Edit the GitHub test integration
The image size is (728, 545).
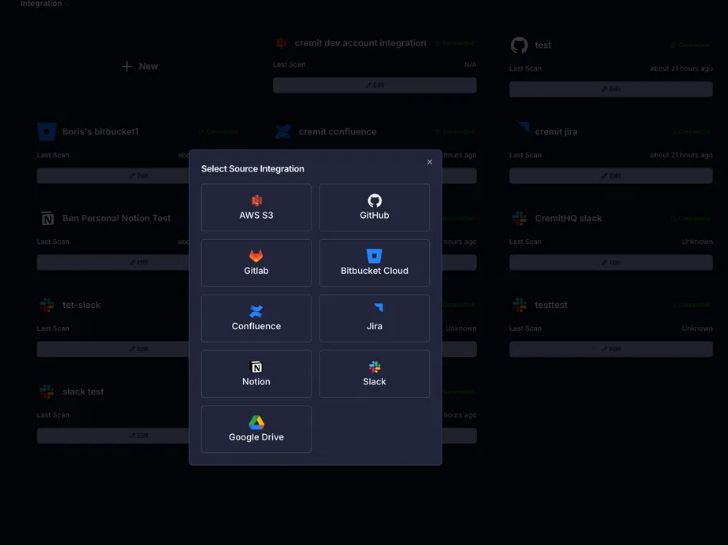[611, 89]
